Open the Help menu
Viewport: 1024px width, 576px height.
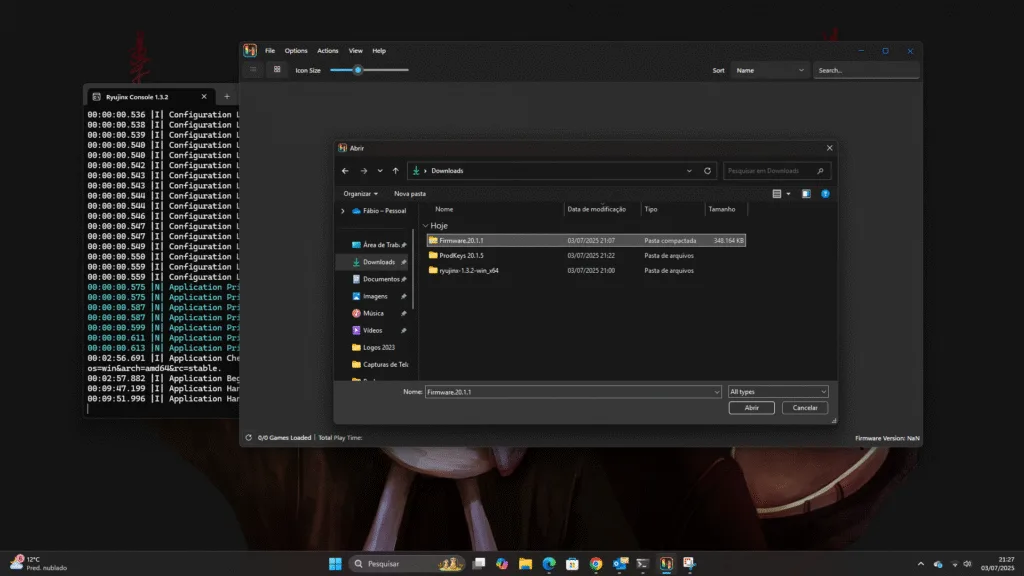(379, 51)
